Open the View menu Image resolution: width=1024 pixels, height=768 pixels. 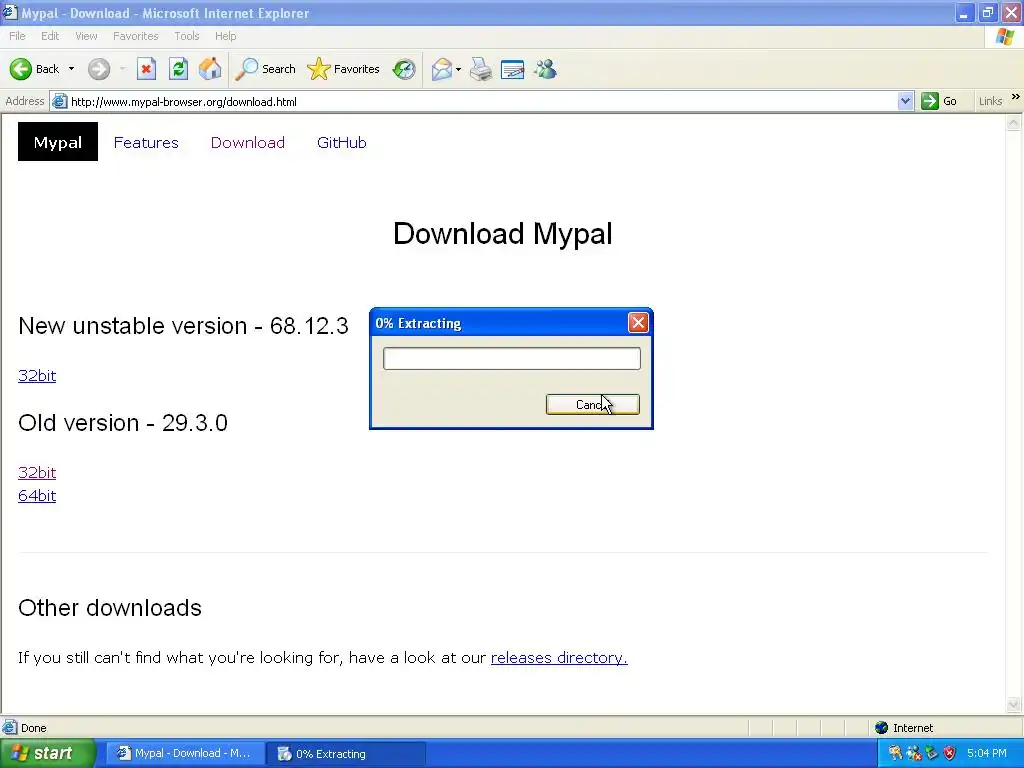tap(86, 36)
